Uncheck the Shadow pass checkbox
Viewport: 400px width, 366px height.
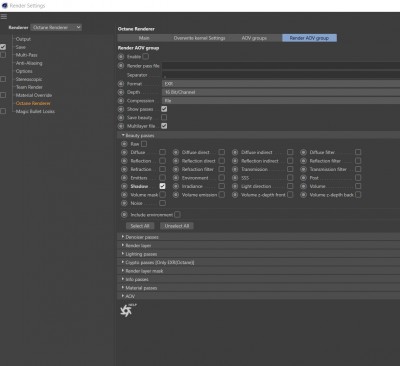tap(162, 186)
